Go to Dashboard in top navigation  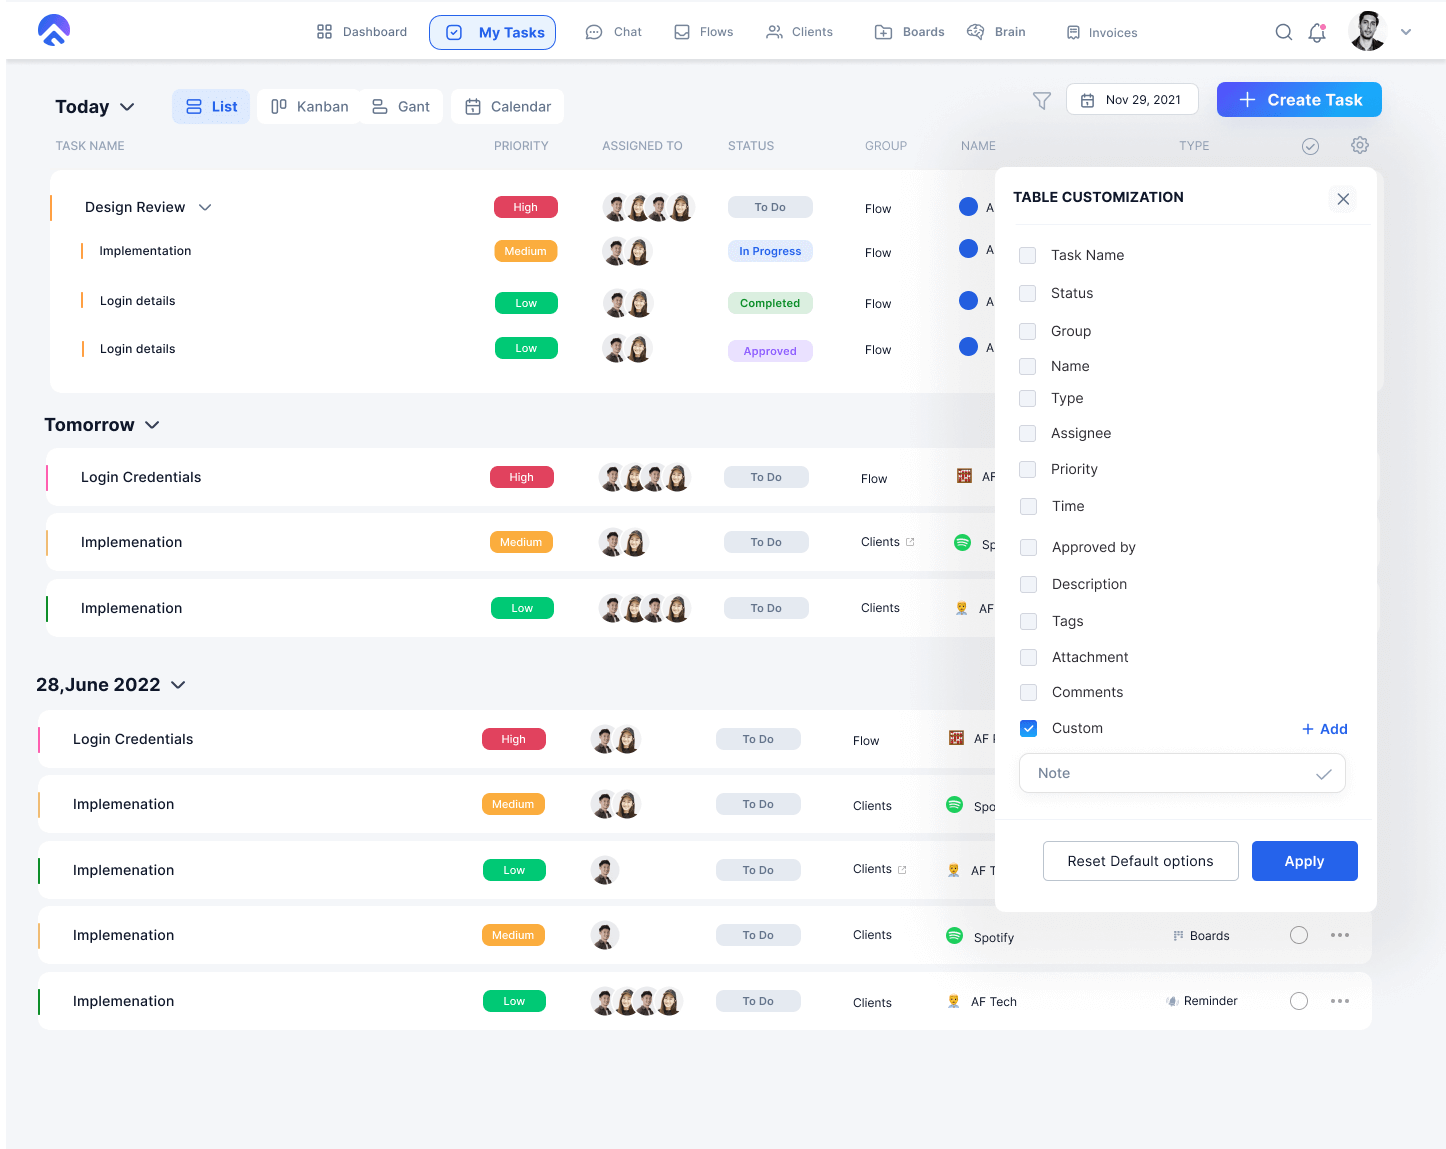coord(362,32)
